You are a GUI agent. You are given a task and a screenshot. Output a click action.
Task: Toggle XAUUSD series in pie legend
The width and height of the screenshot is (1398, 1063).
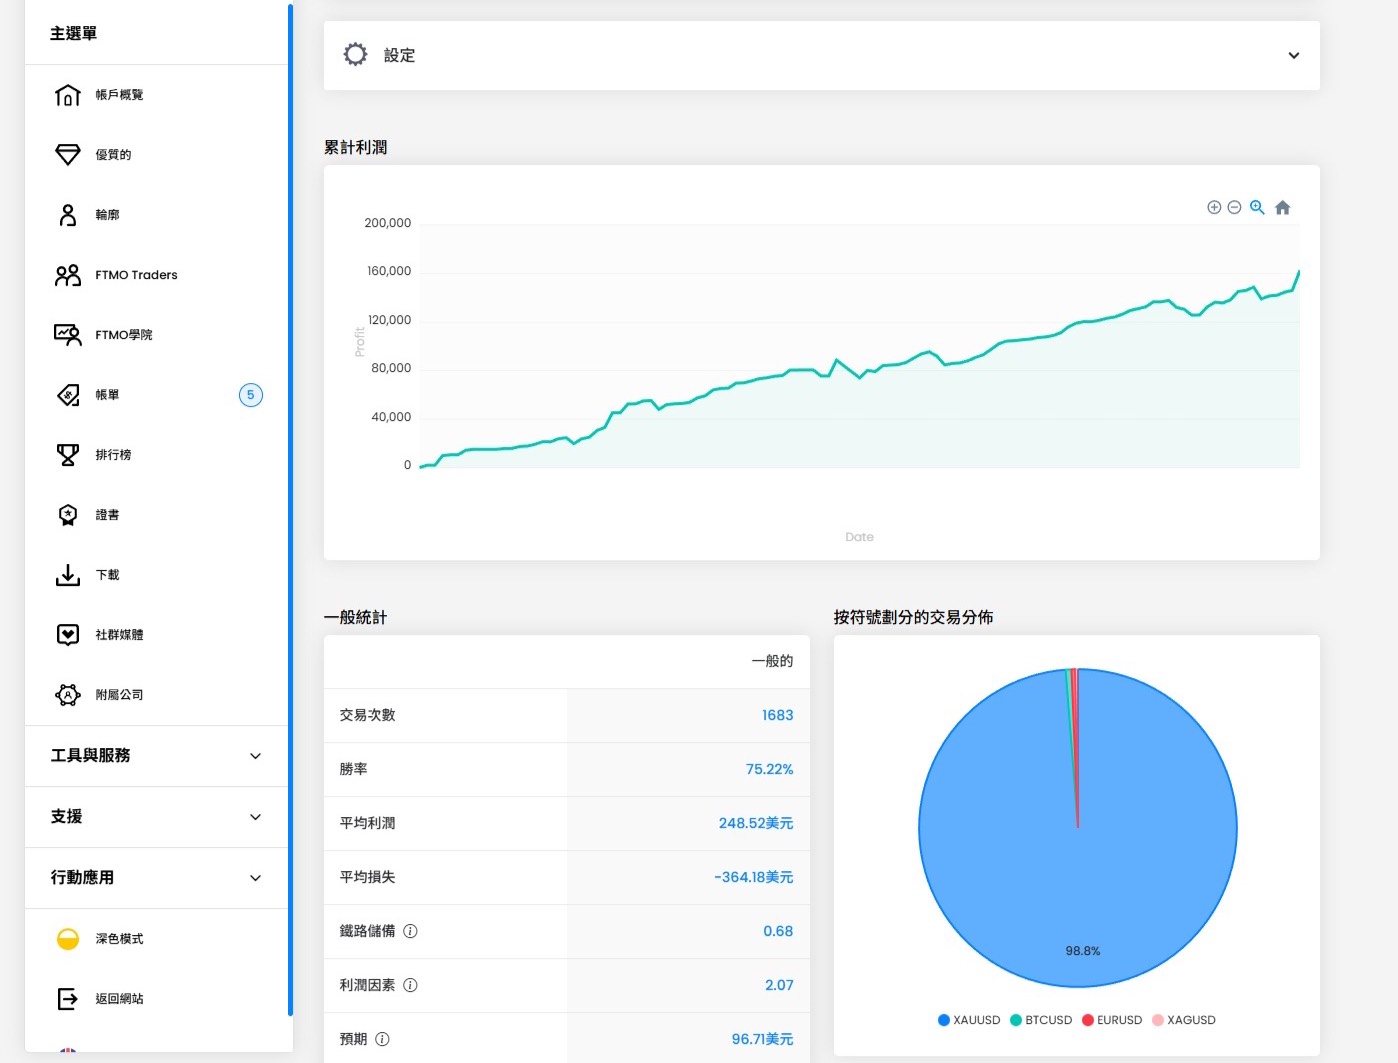click(x=969, y=1020)
